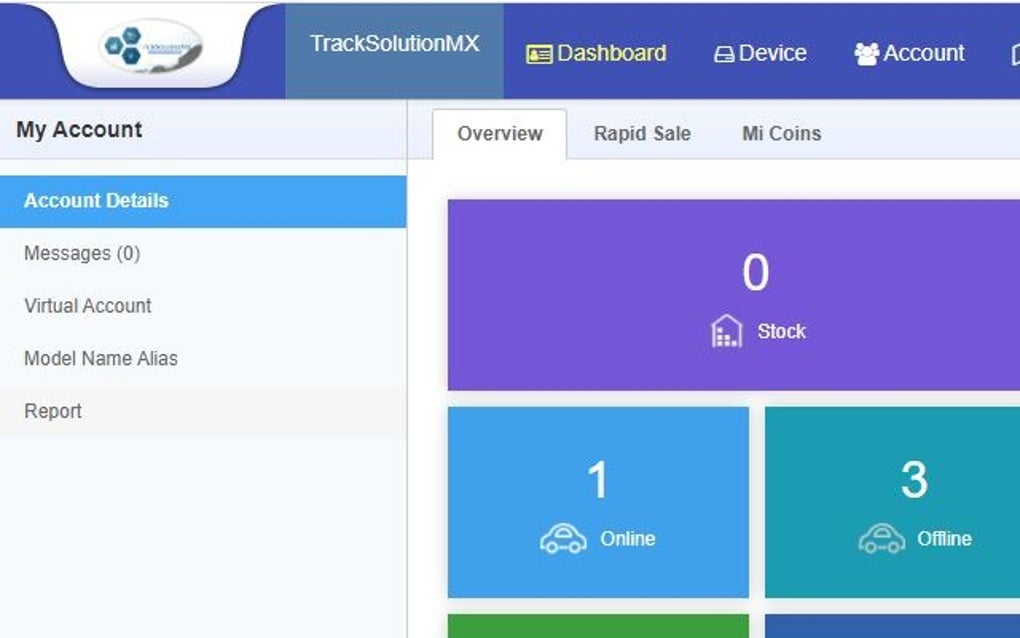Click the partially visible icon at top right
This screenshot has width=1020, height=638.
pyautogui.click(x=1013, y=52)
